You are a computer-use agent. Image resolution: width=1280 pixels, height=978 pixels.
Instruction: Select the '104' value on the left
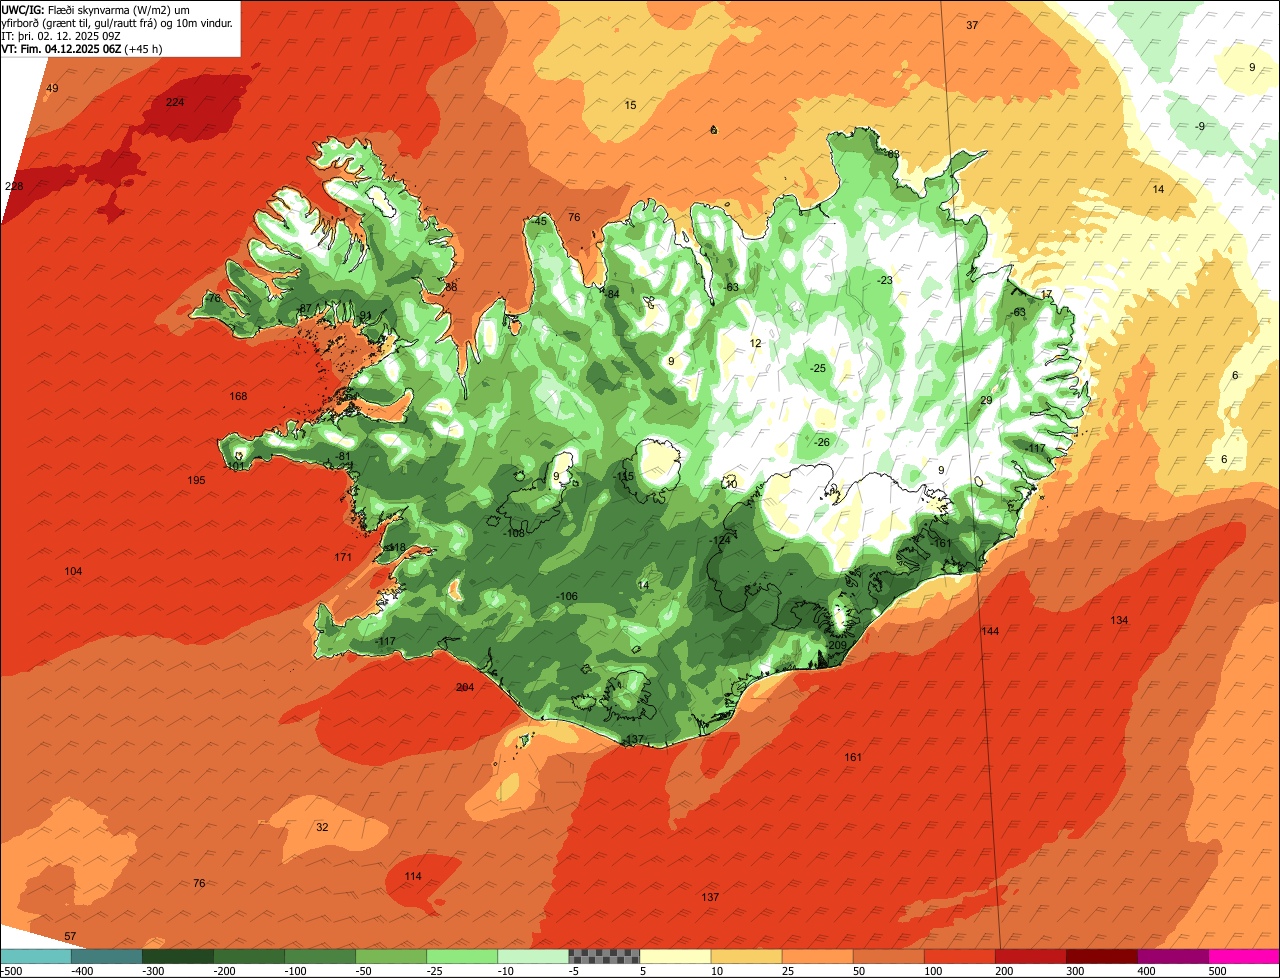pos(73,571)
